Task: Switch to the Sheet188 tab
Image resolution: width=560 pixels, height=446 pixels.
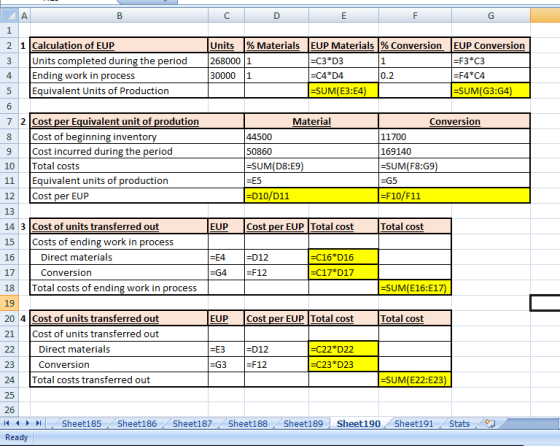Action: tap(248, 424)
